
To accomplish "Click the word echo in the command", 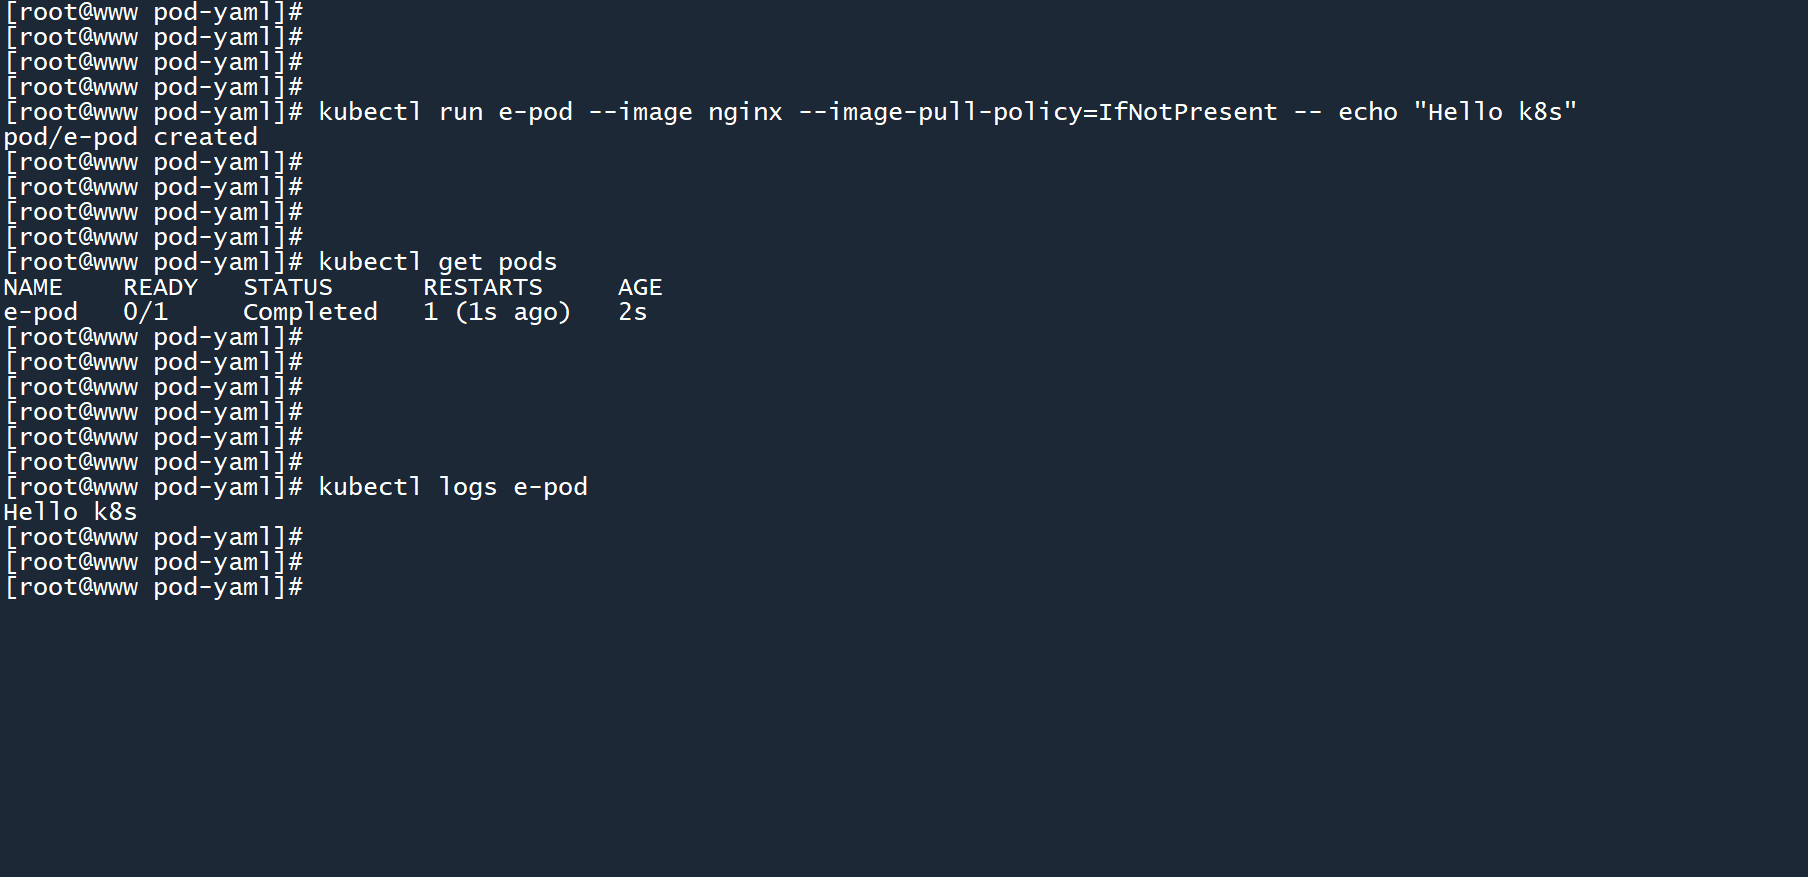I will (1367, 112).
